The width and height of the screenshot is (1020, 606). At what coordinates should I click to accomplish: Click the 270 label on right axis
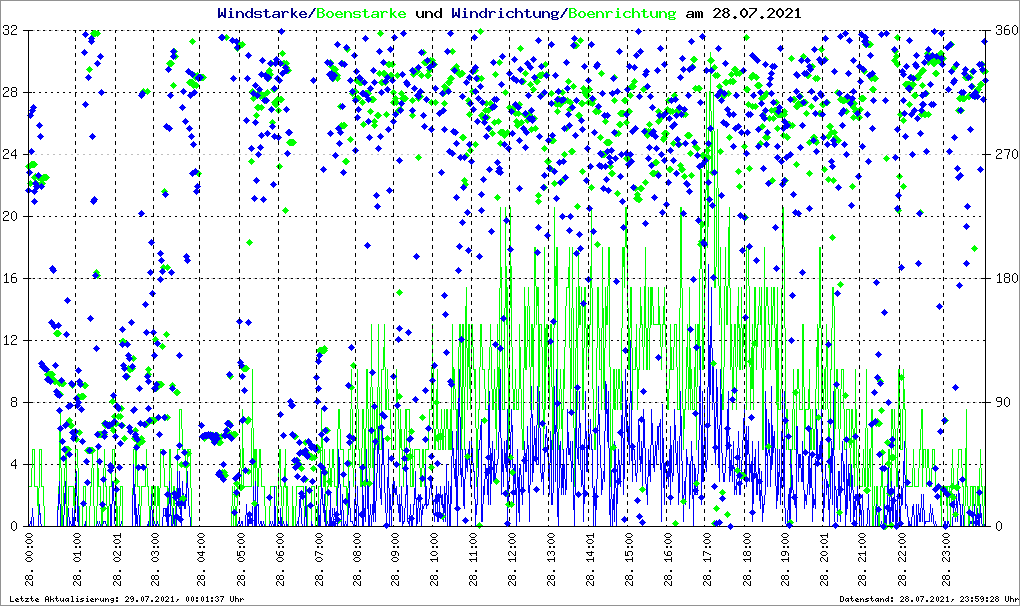(1003, 155)
